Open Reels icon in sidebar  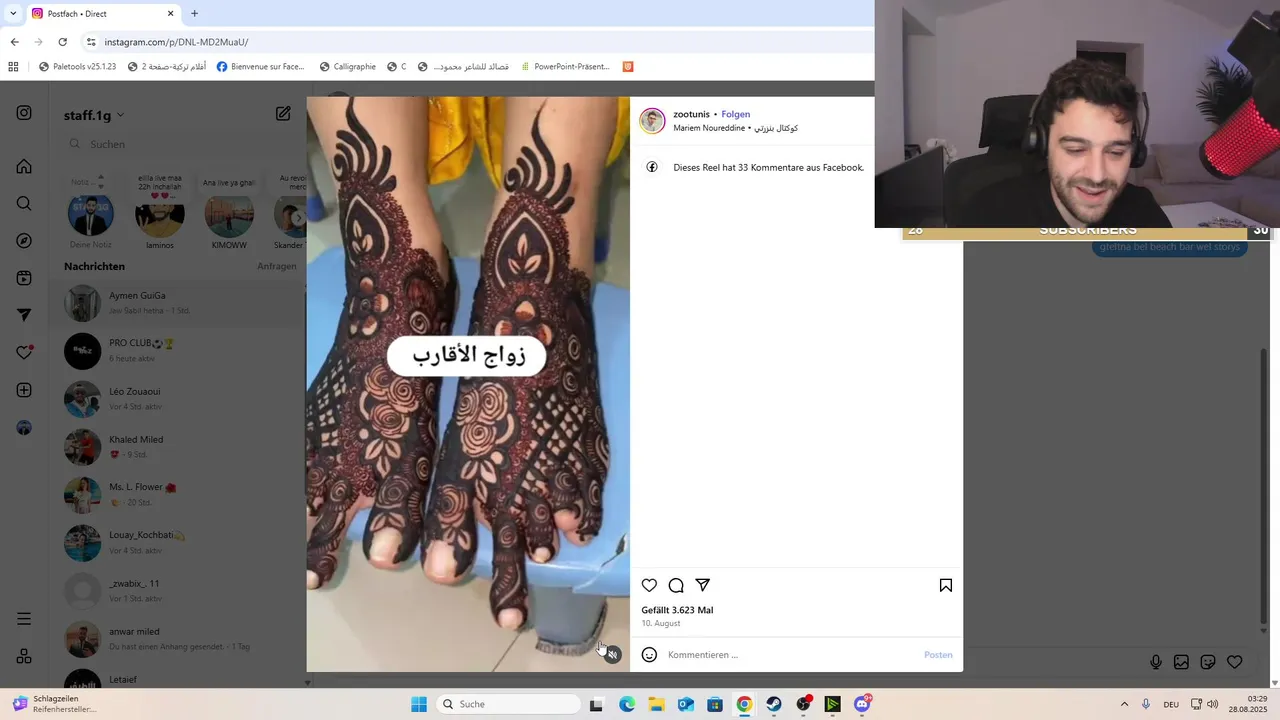coord(24,278)
